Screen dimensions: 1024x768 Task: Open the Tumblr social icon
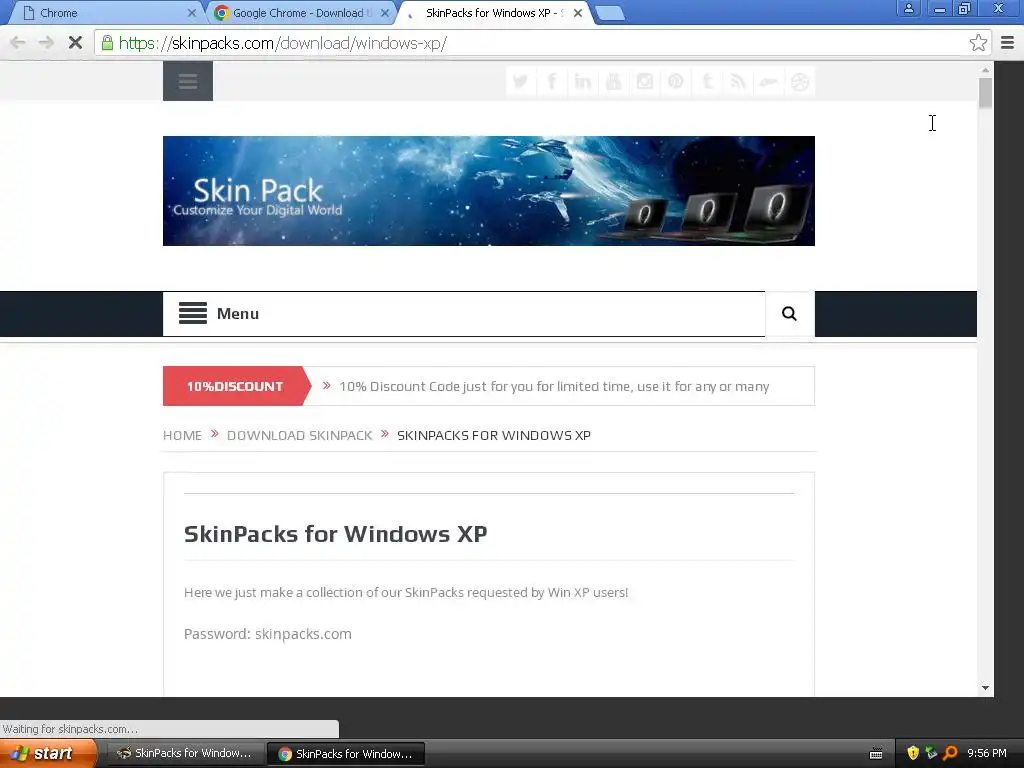[707, 82]
